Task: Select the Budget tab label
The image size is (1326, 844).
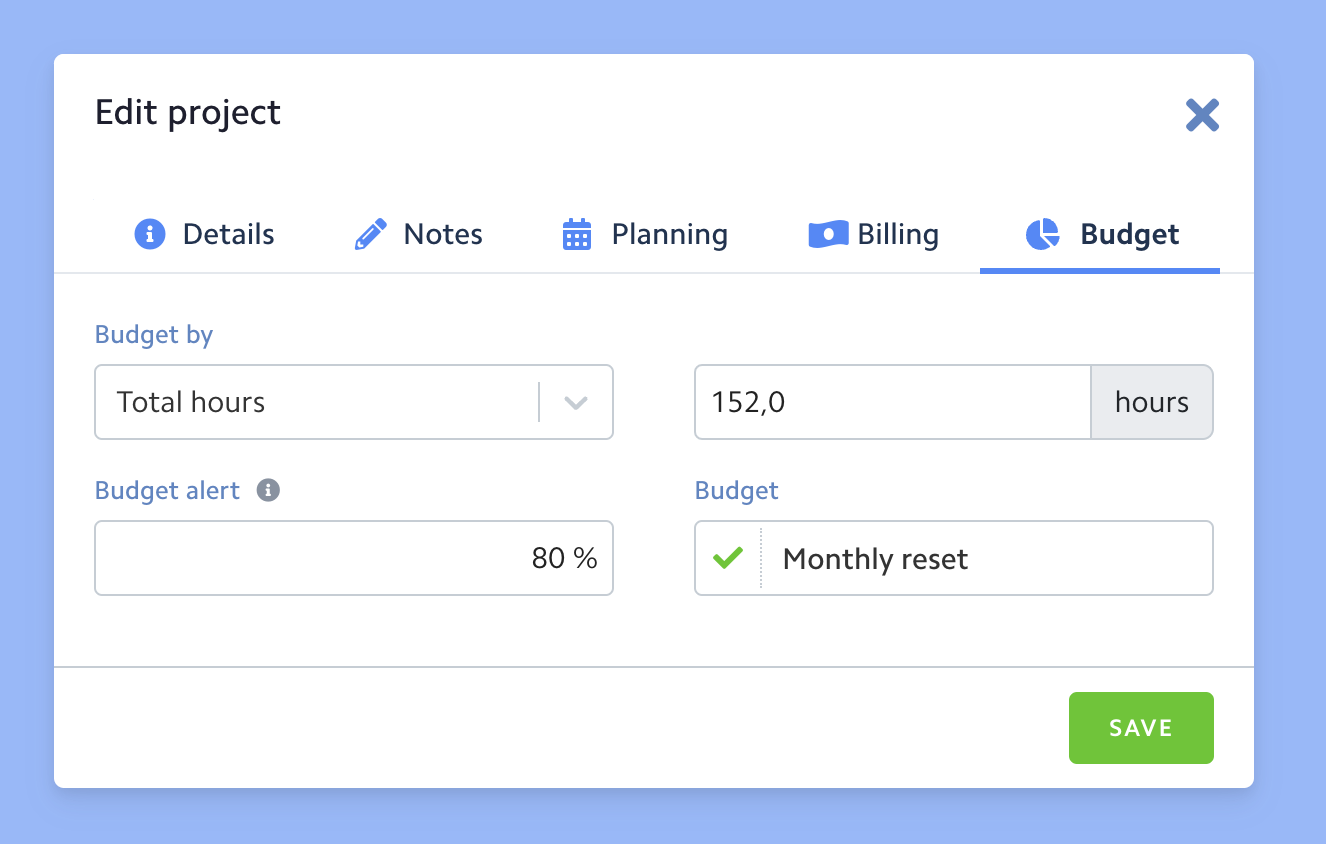Action: click(1129, 235)
